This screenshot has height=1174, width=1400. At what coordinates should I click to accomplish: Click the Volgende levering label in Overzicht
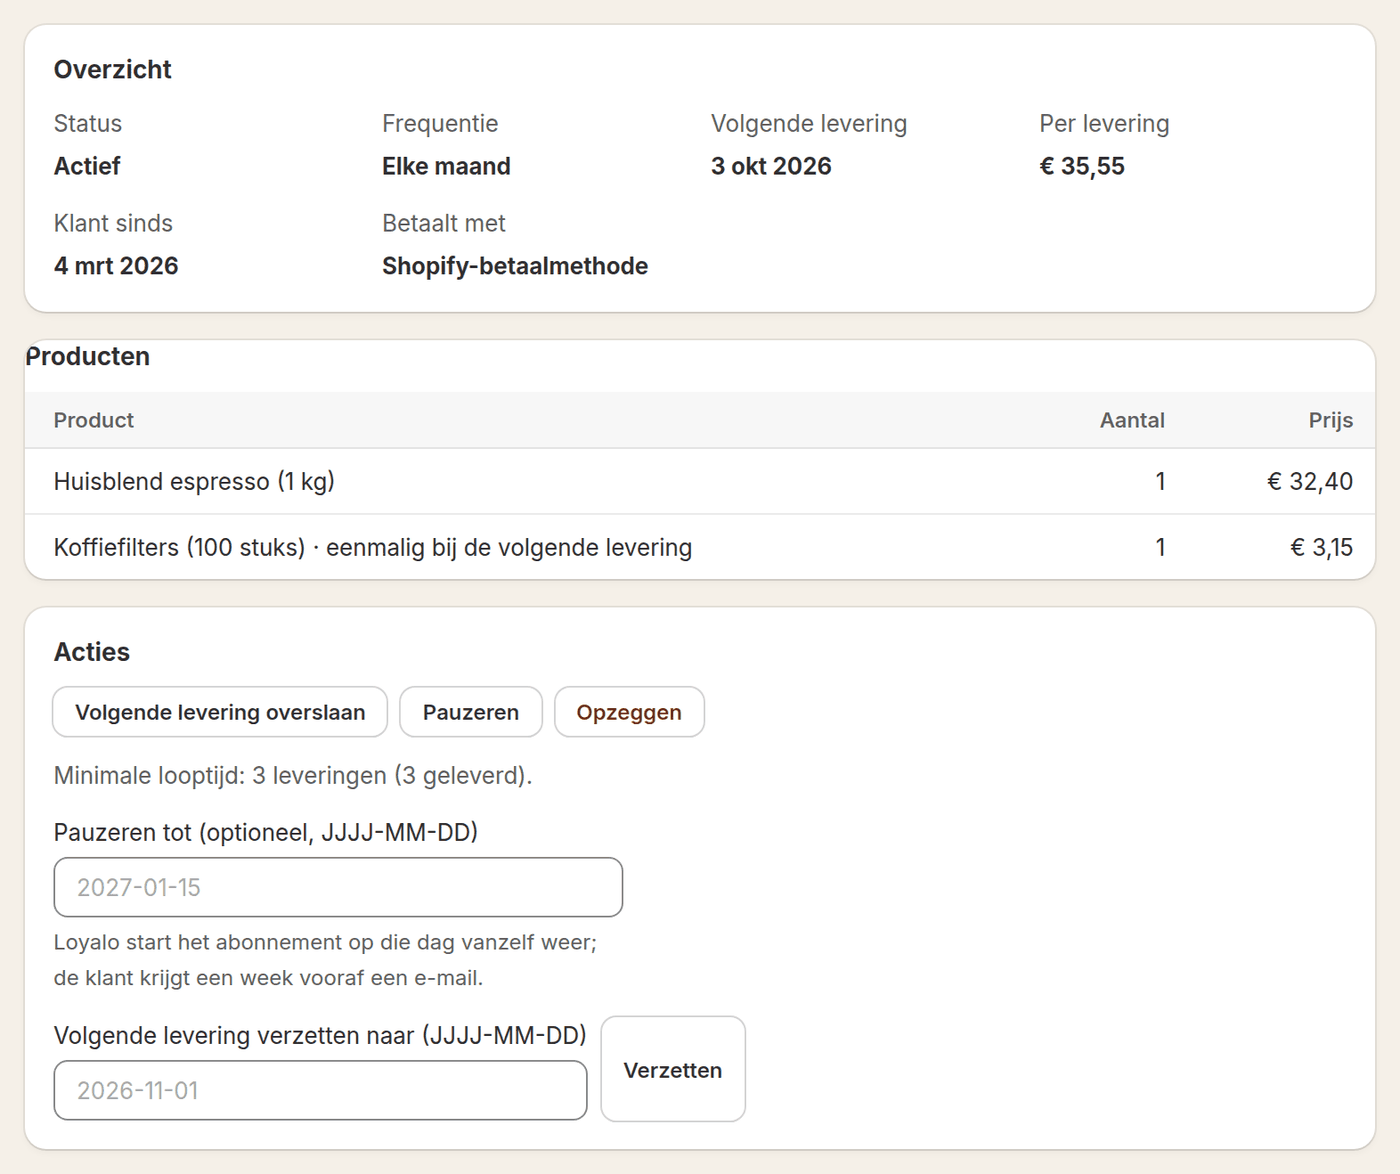point(809,123)
